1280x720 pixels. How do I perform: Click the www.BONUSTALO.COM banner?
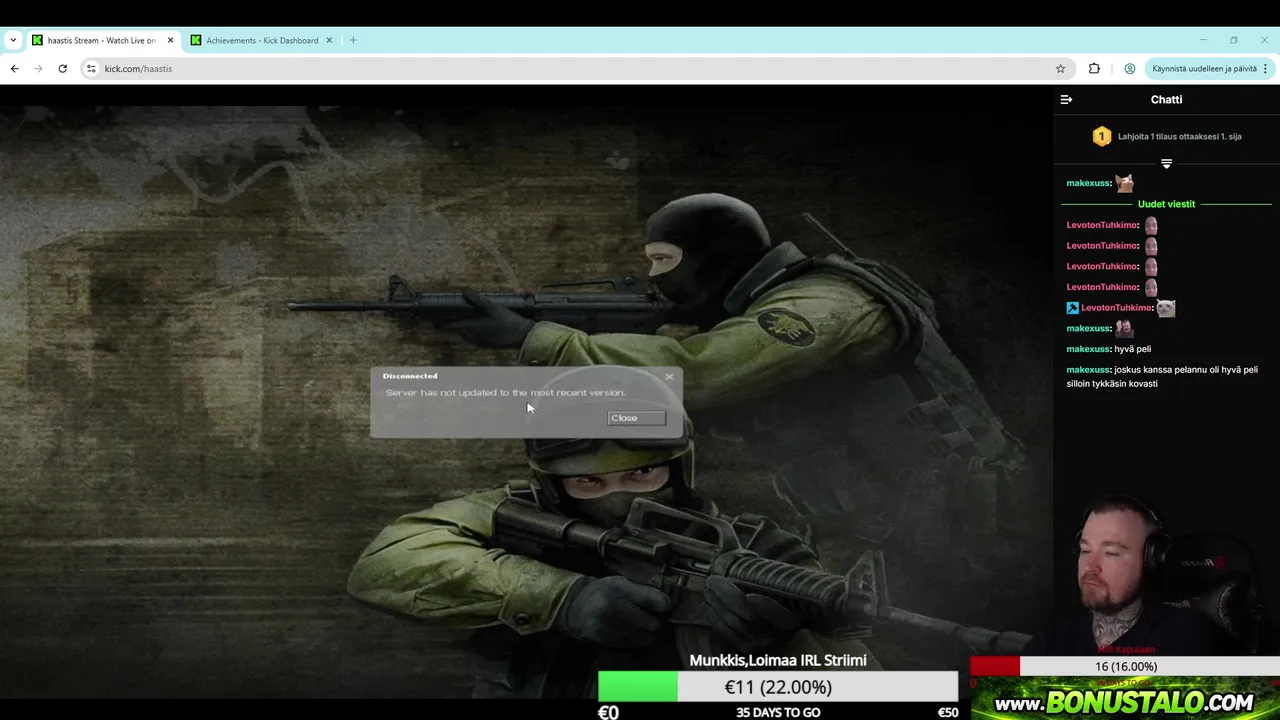[x=1125, y=702]
